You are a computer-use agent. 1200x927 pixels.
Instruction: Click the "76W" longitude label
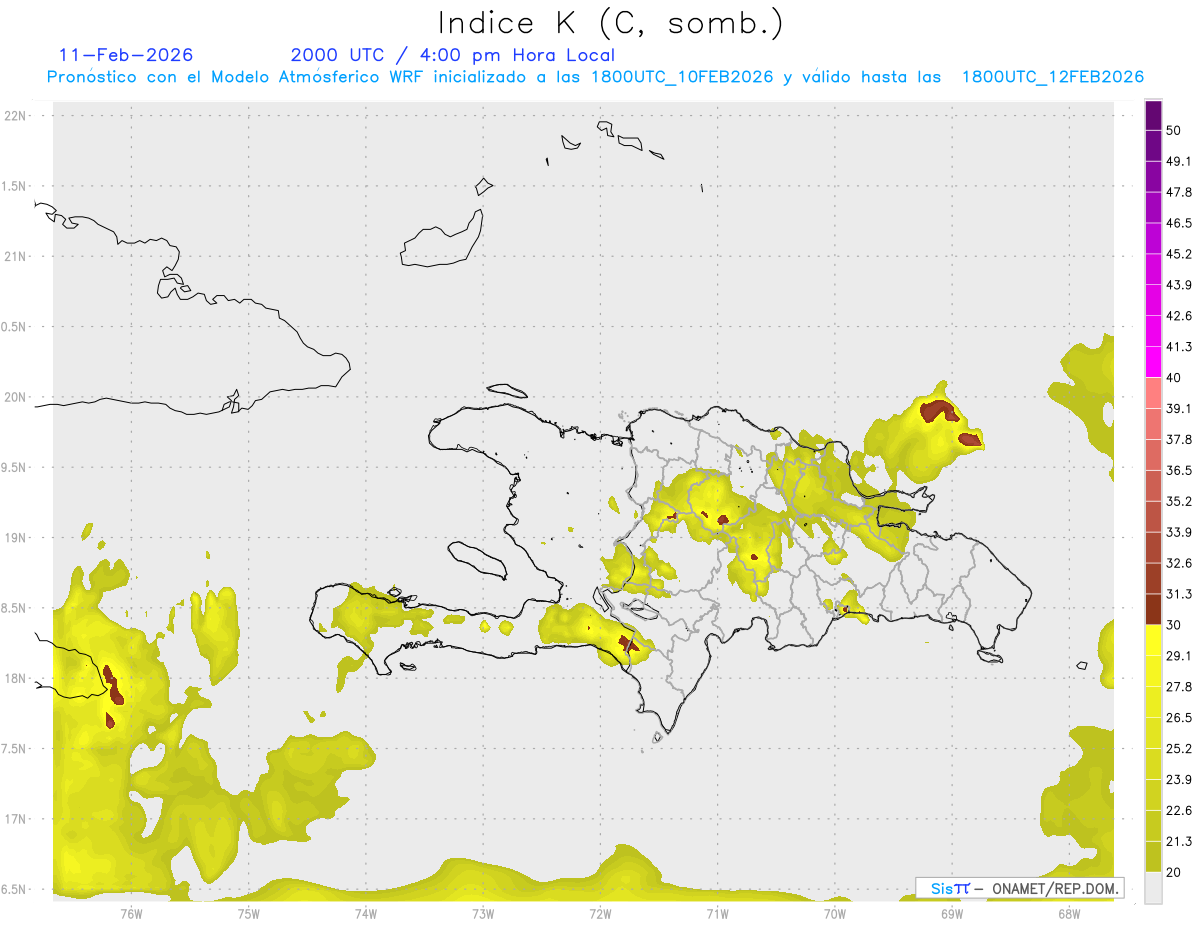131,913
